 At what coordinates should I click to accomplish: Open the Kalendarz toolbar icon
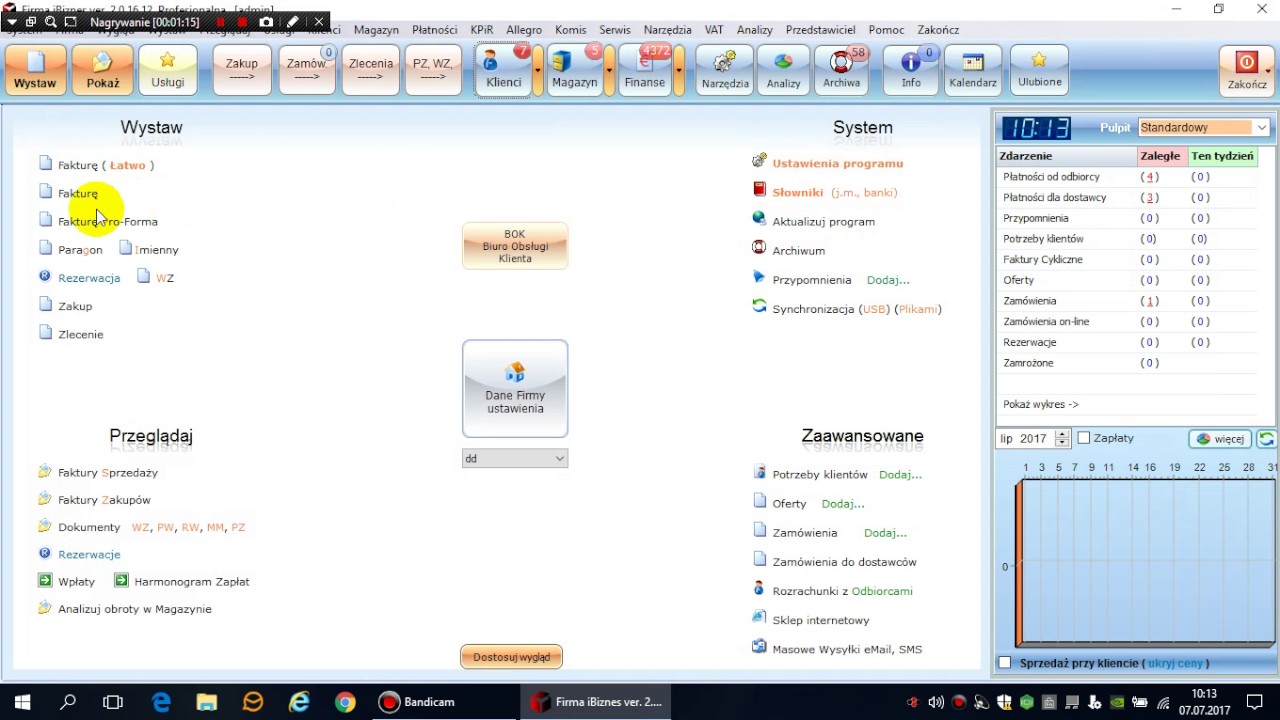[973, 70]
